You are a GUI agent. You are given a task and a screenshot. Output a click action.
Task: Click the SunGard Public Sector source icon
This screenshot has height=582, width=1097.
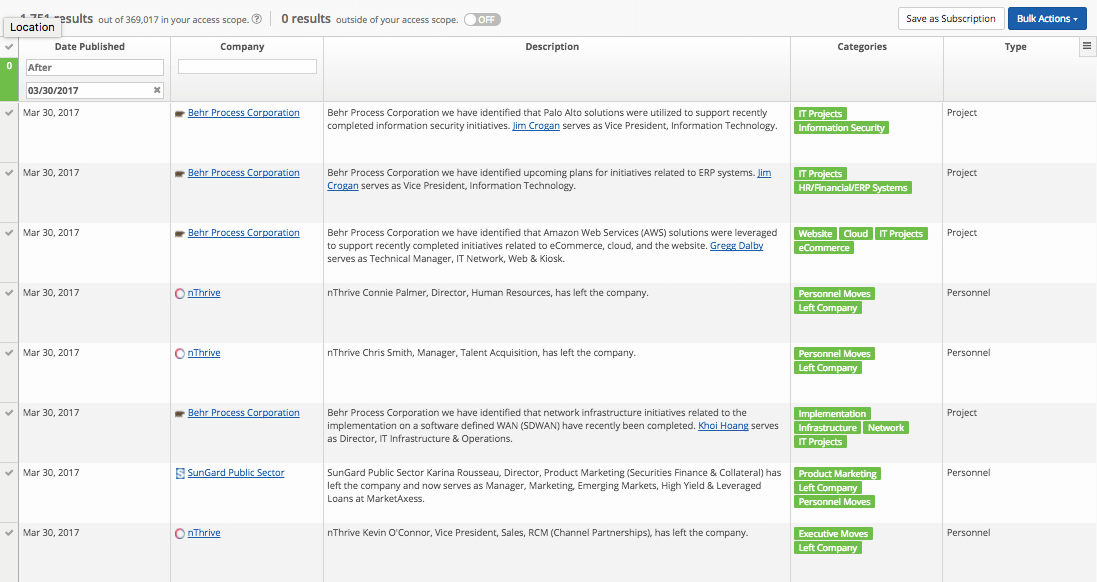182,473
